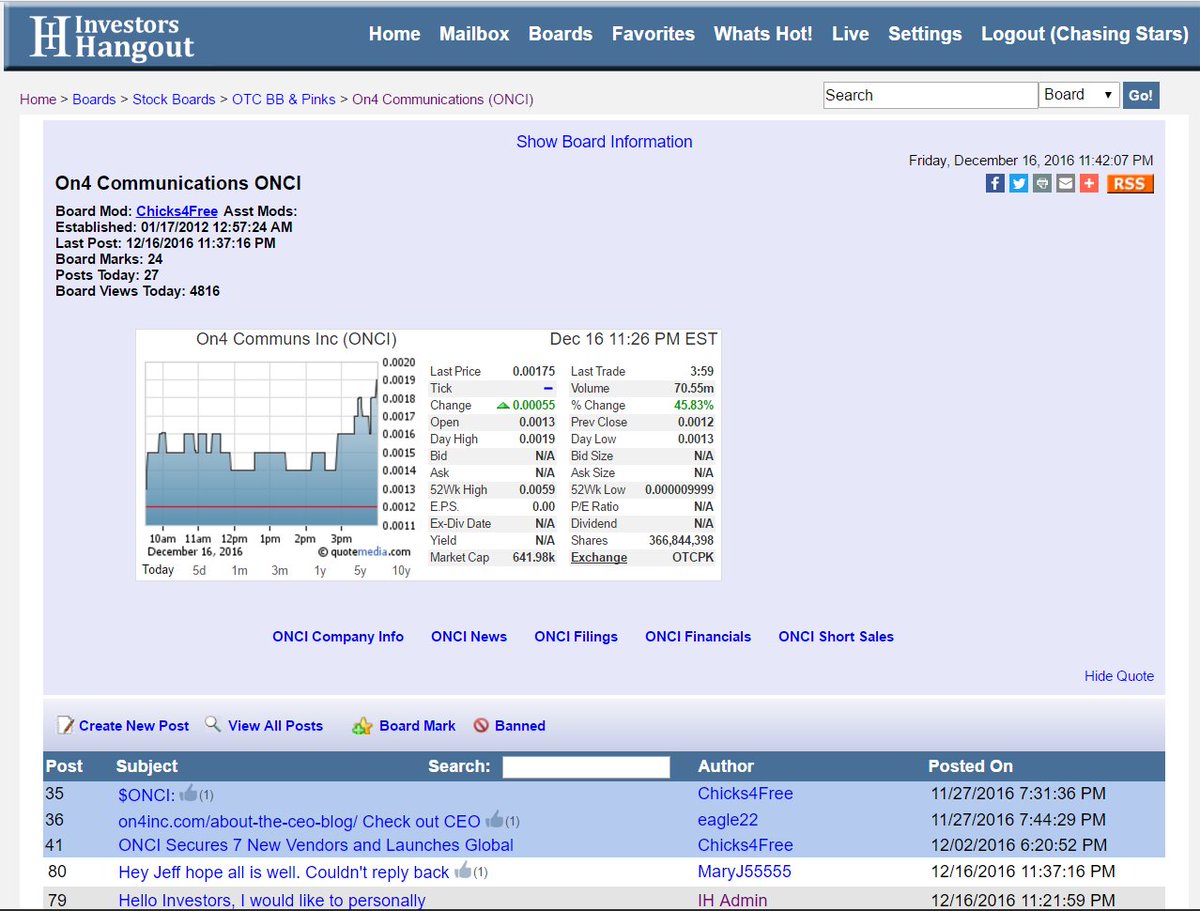Open Live in top navigation
Image resolution: width=1200 pixels, height=911 pixels.
[x=850, y=34]
